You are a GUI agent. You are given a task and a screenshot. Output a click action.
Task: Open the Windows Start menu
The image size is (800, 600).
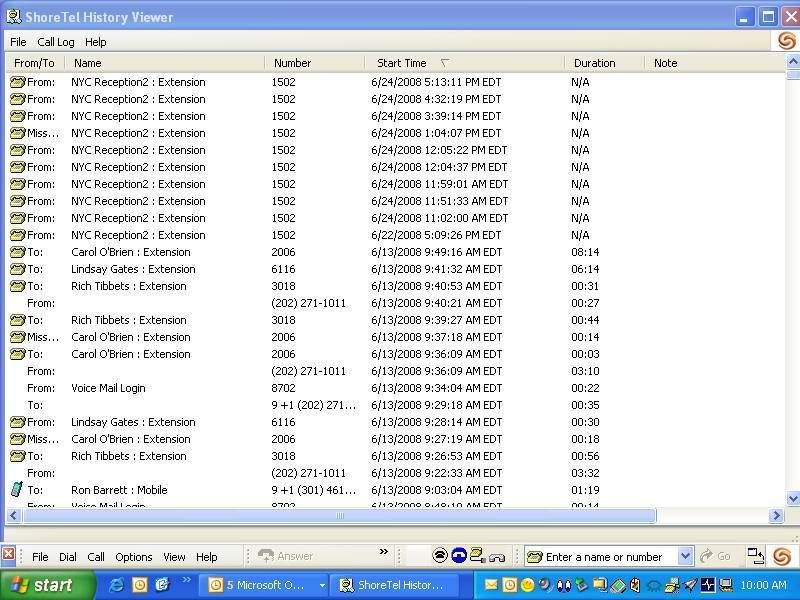46,585
